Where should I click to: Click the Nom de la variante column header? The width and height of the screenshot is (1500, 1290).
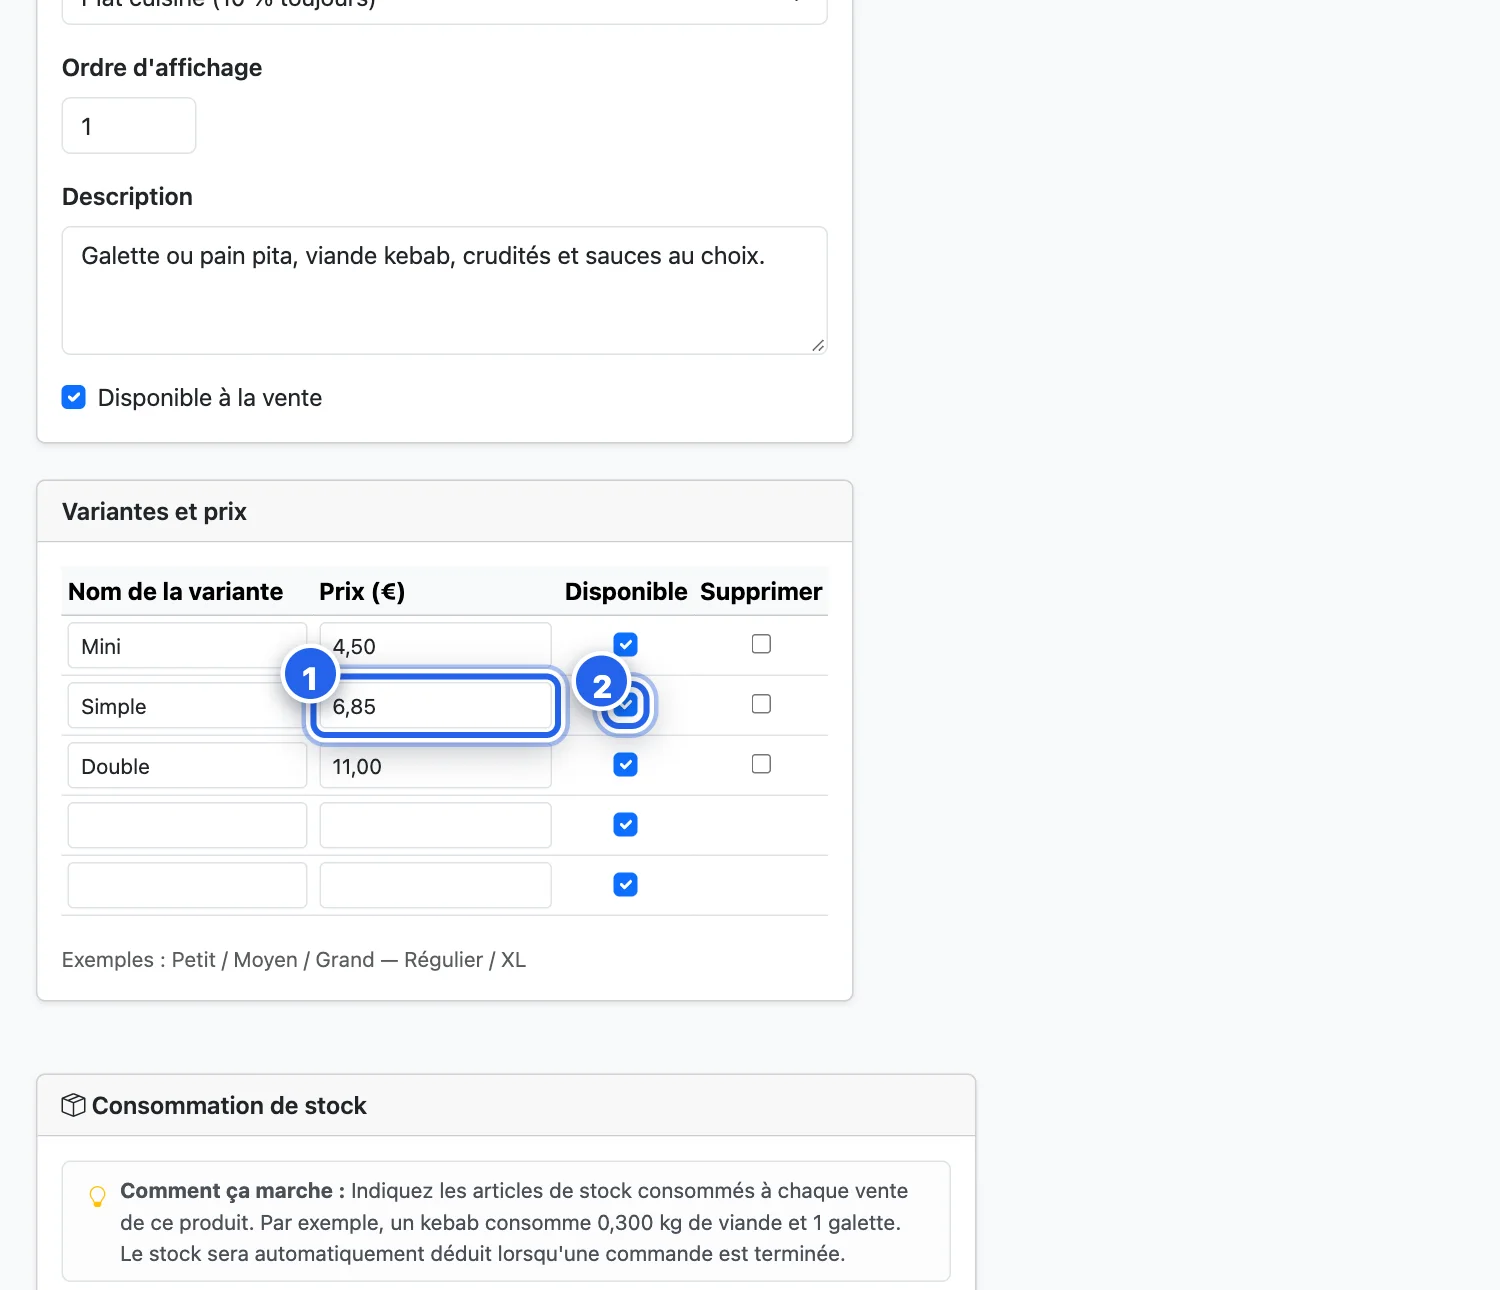click(x=176, y=592)
